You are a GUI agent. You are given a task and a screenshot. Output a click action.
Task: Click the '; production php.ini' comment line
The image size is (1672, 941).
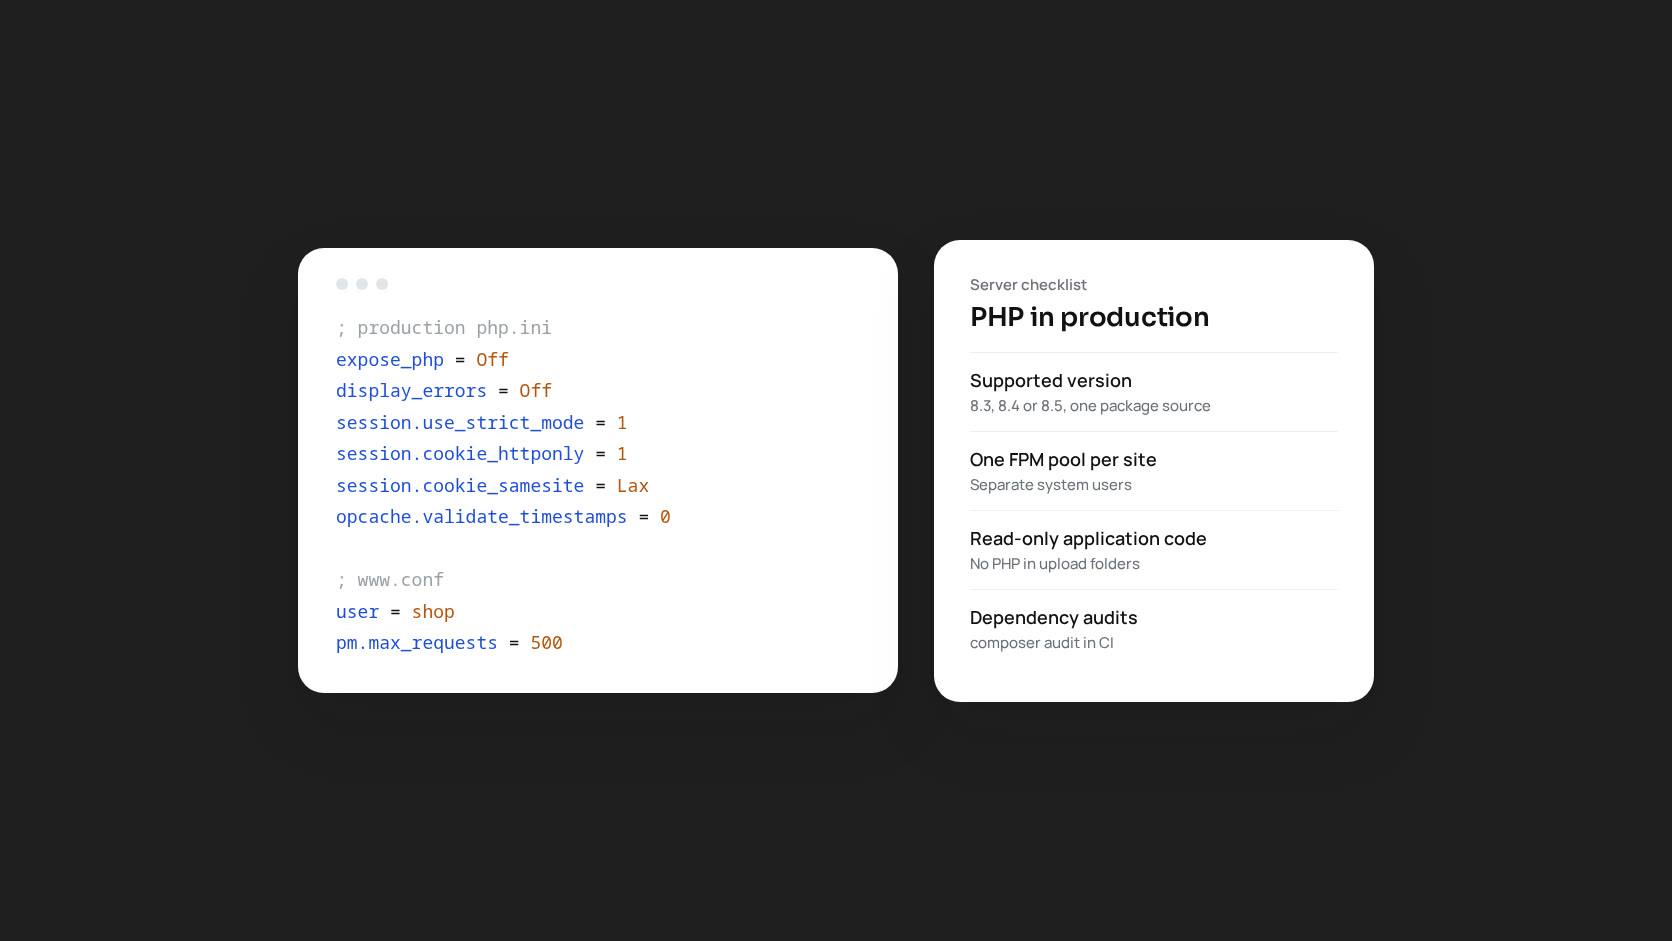click(444, 328)
